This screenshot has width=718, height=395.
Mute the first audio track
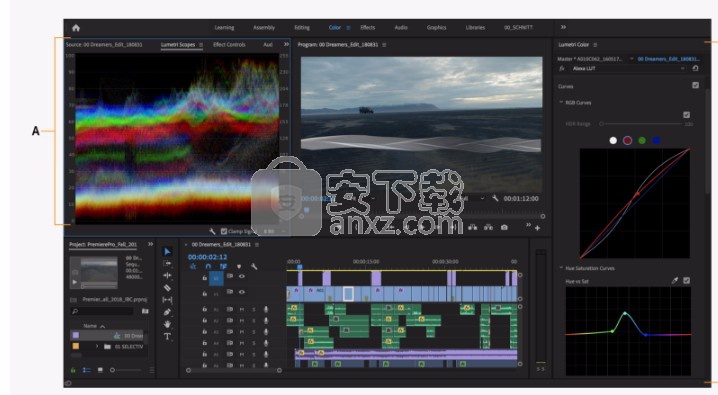point(242,309)
